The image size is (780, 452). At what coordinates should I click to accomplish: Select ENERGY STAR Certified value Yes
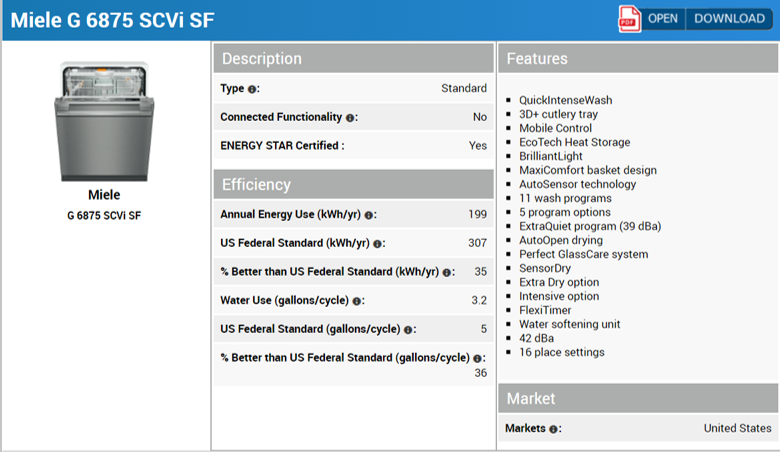(478, 146)
